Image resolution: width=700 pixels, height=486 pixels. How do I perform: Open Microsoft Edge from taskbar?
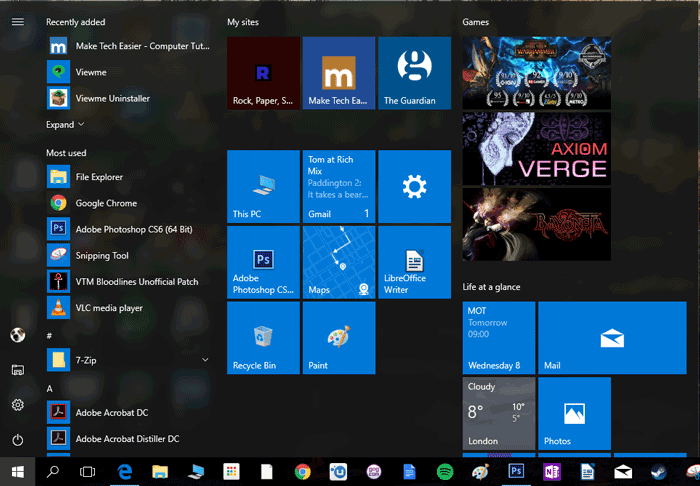tap(125, 472)
